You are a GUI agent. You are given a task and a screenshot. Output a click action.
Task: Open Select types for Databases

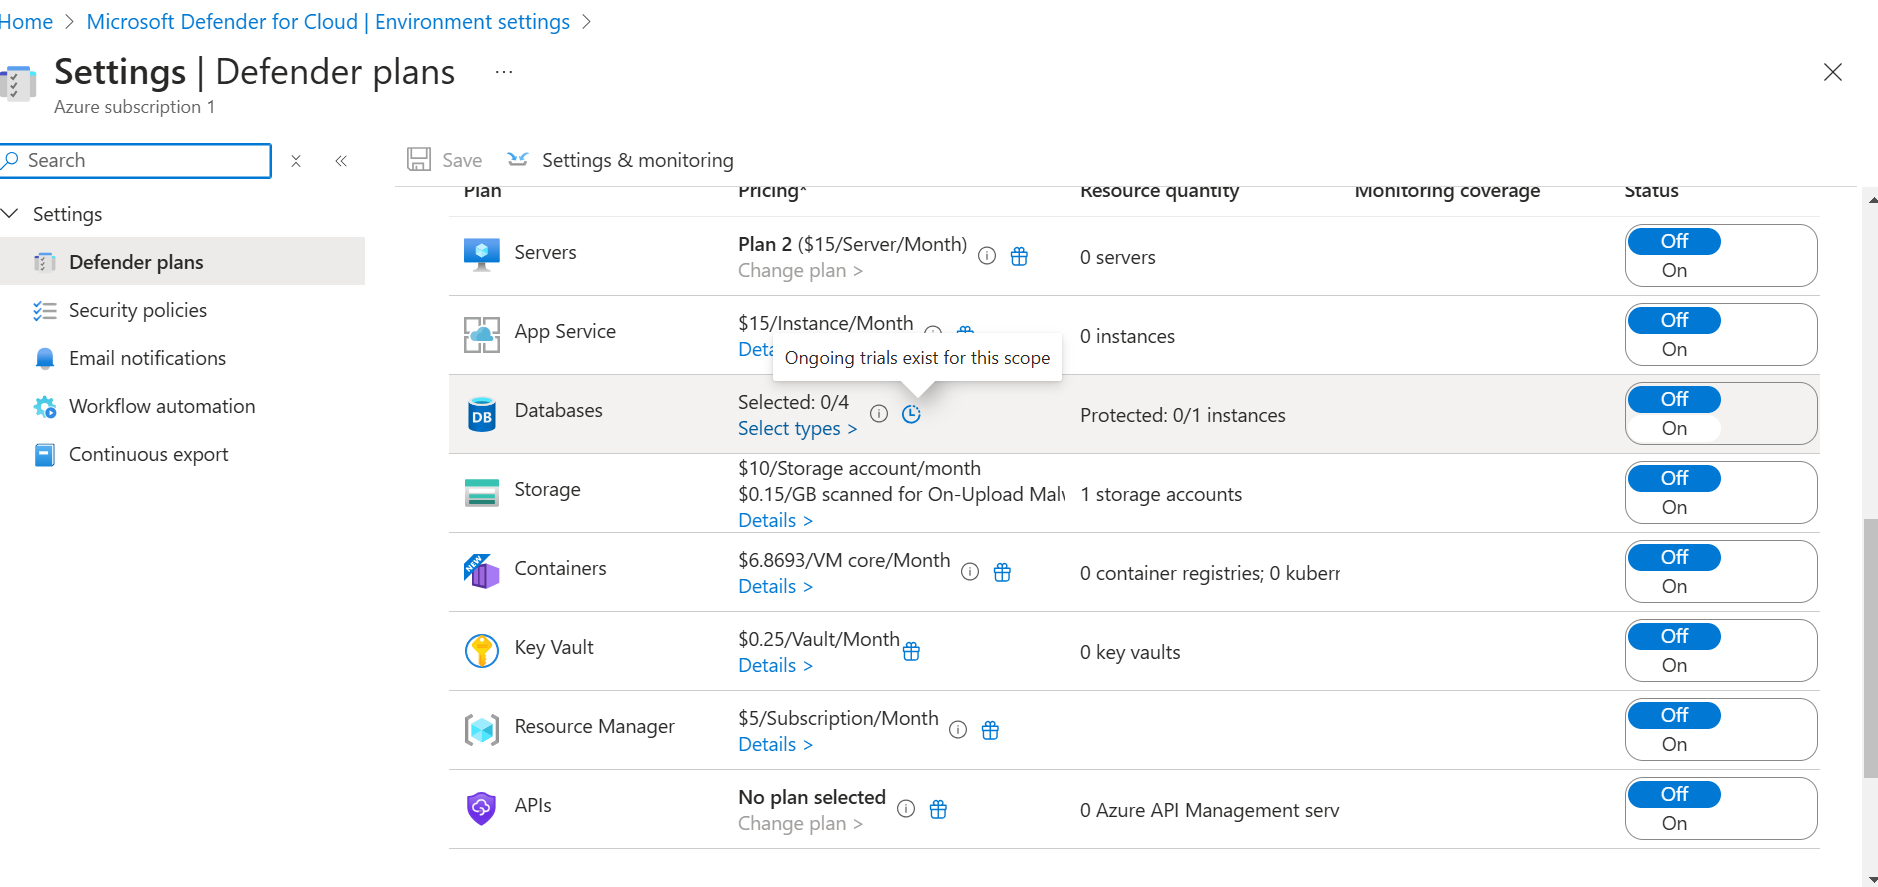797,428
